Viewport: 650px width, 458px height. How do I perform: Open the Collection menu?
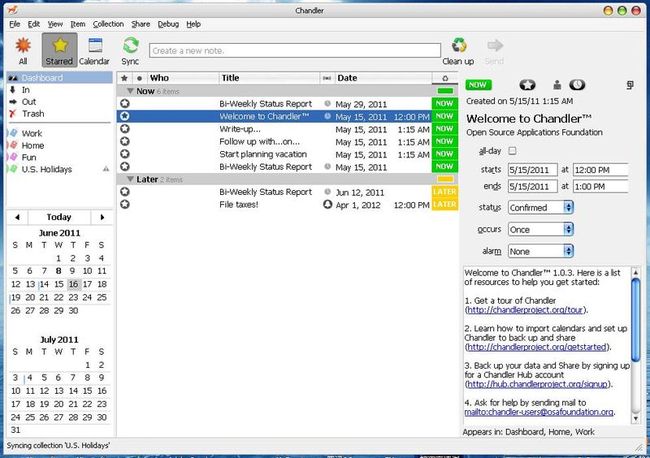pos(108,24)
